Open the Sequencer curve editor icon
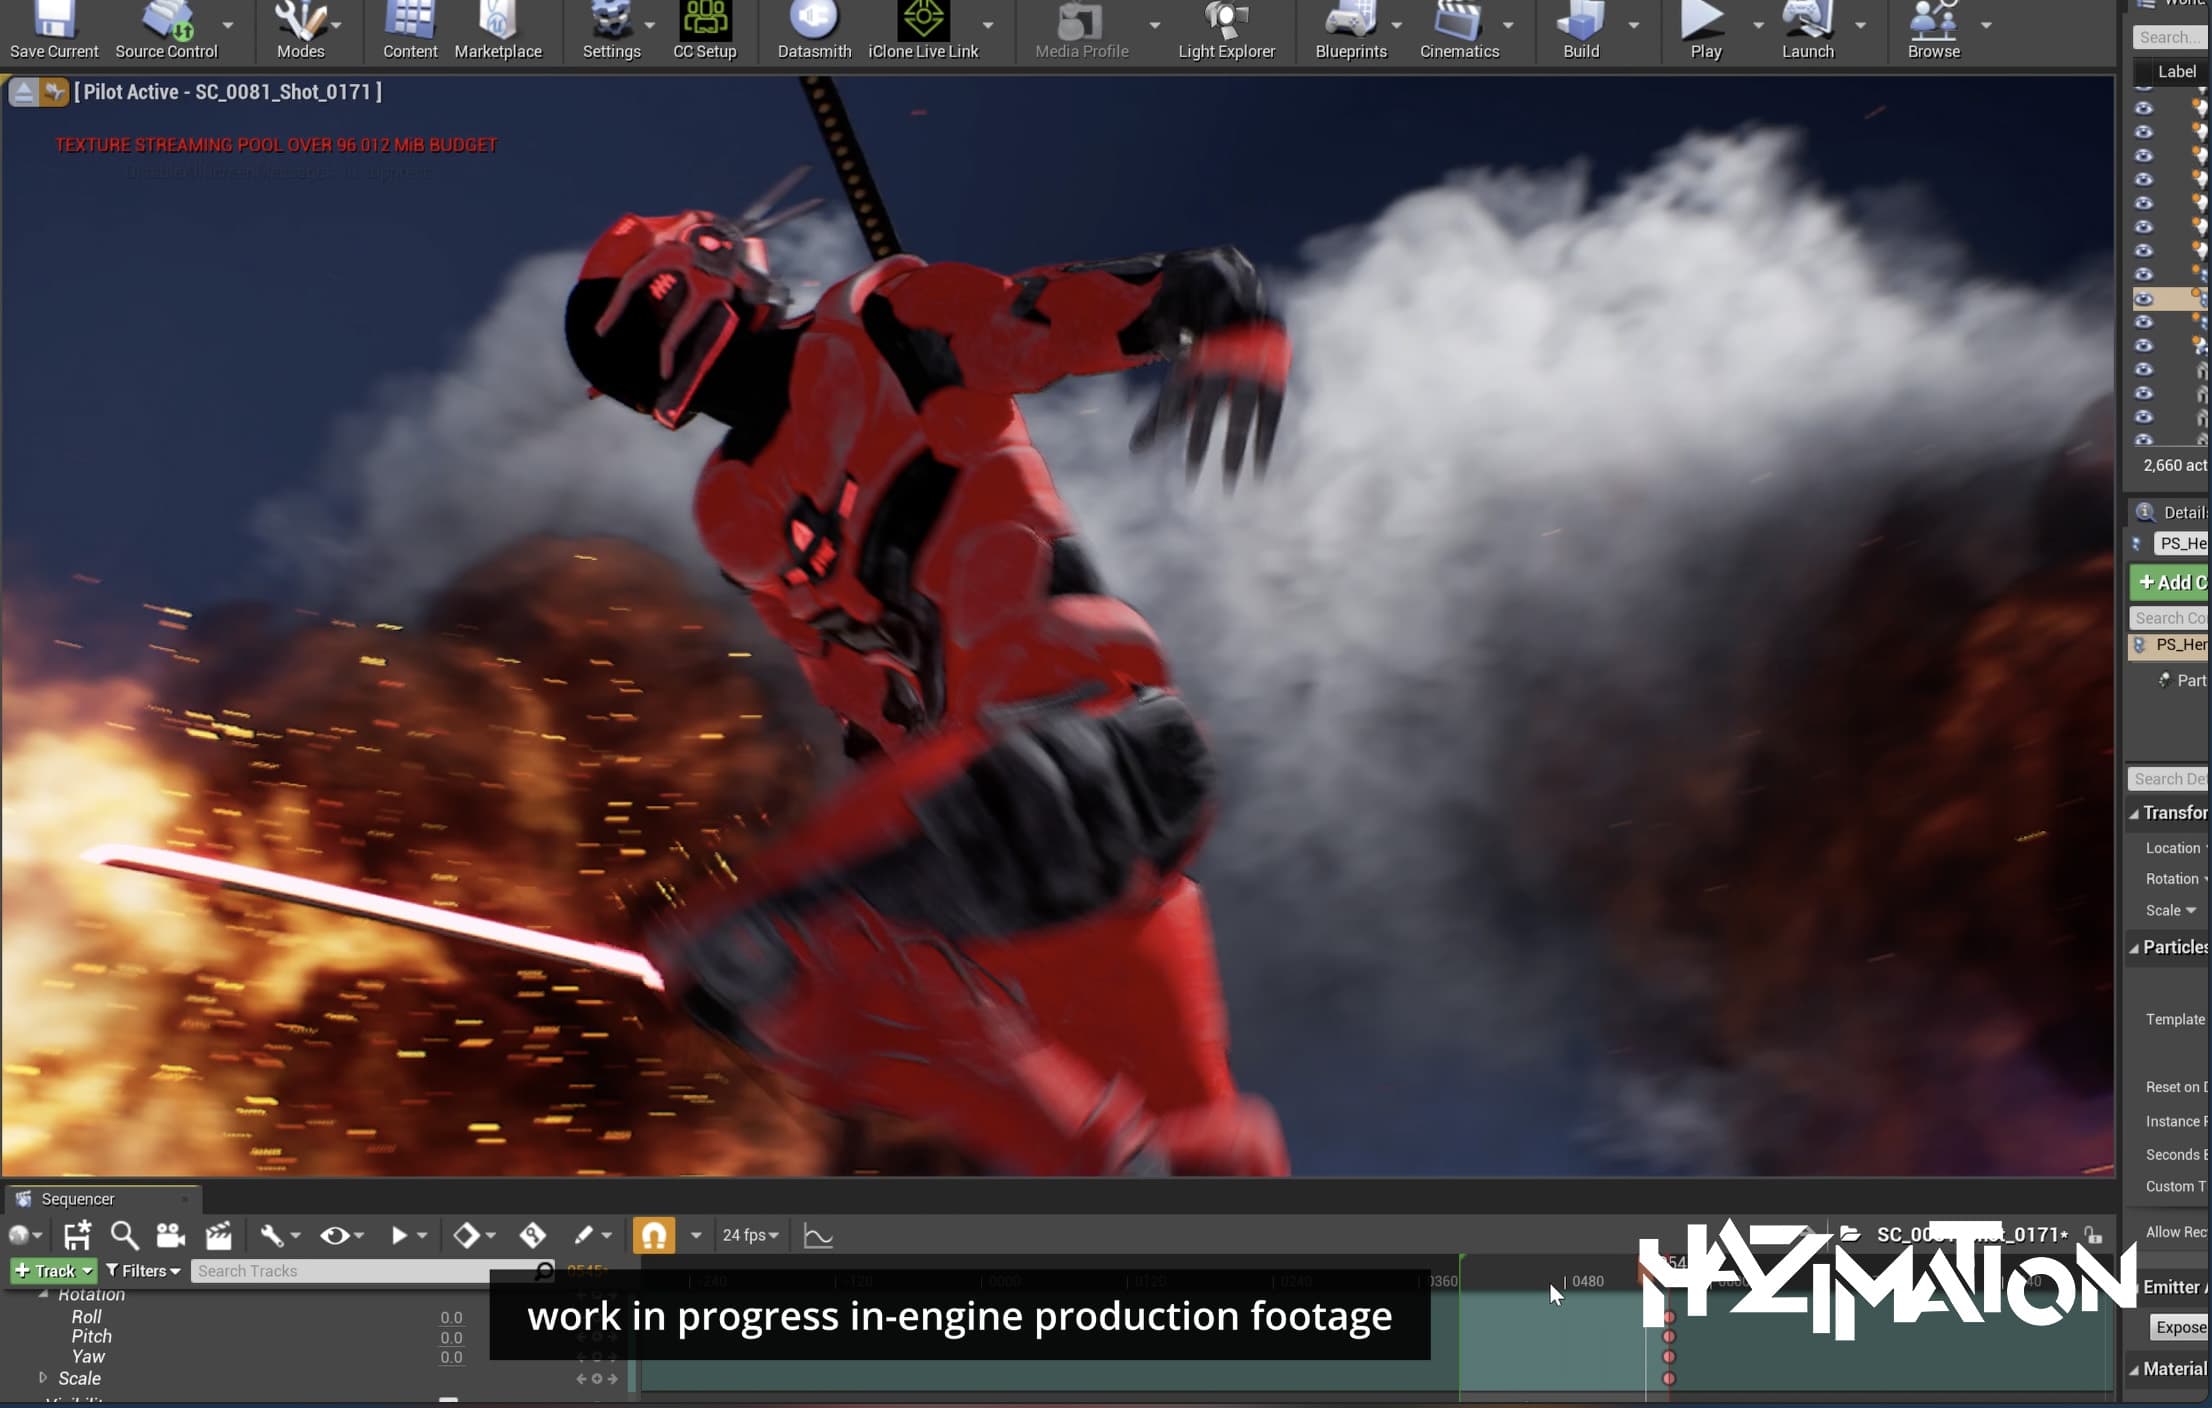 click(x=818, y=1235)
